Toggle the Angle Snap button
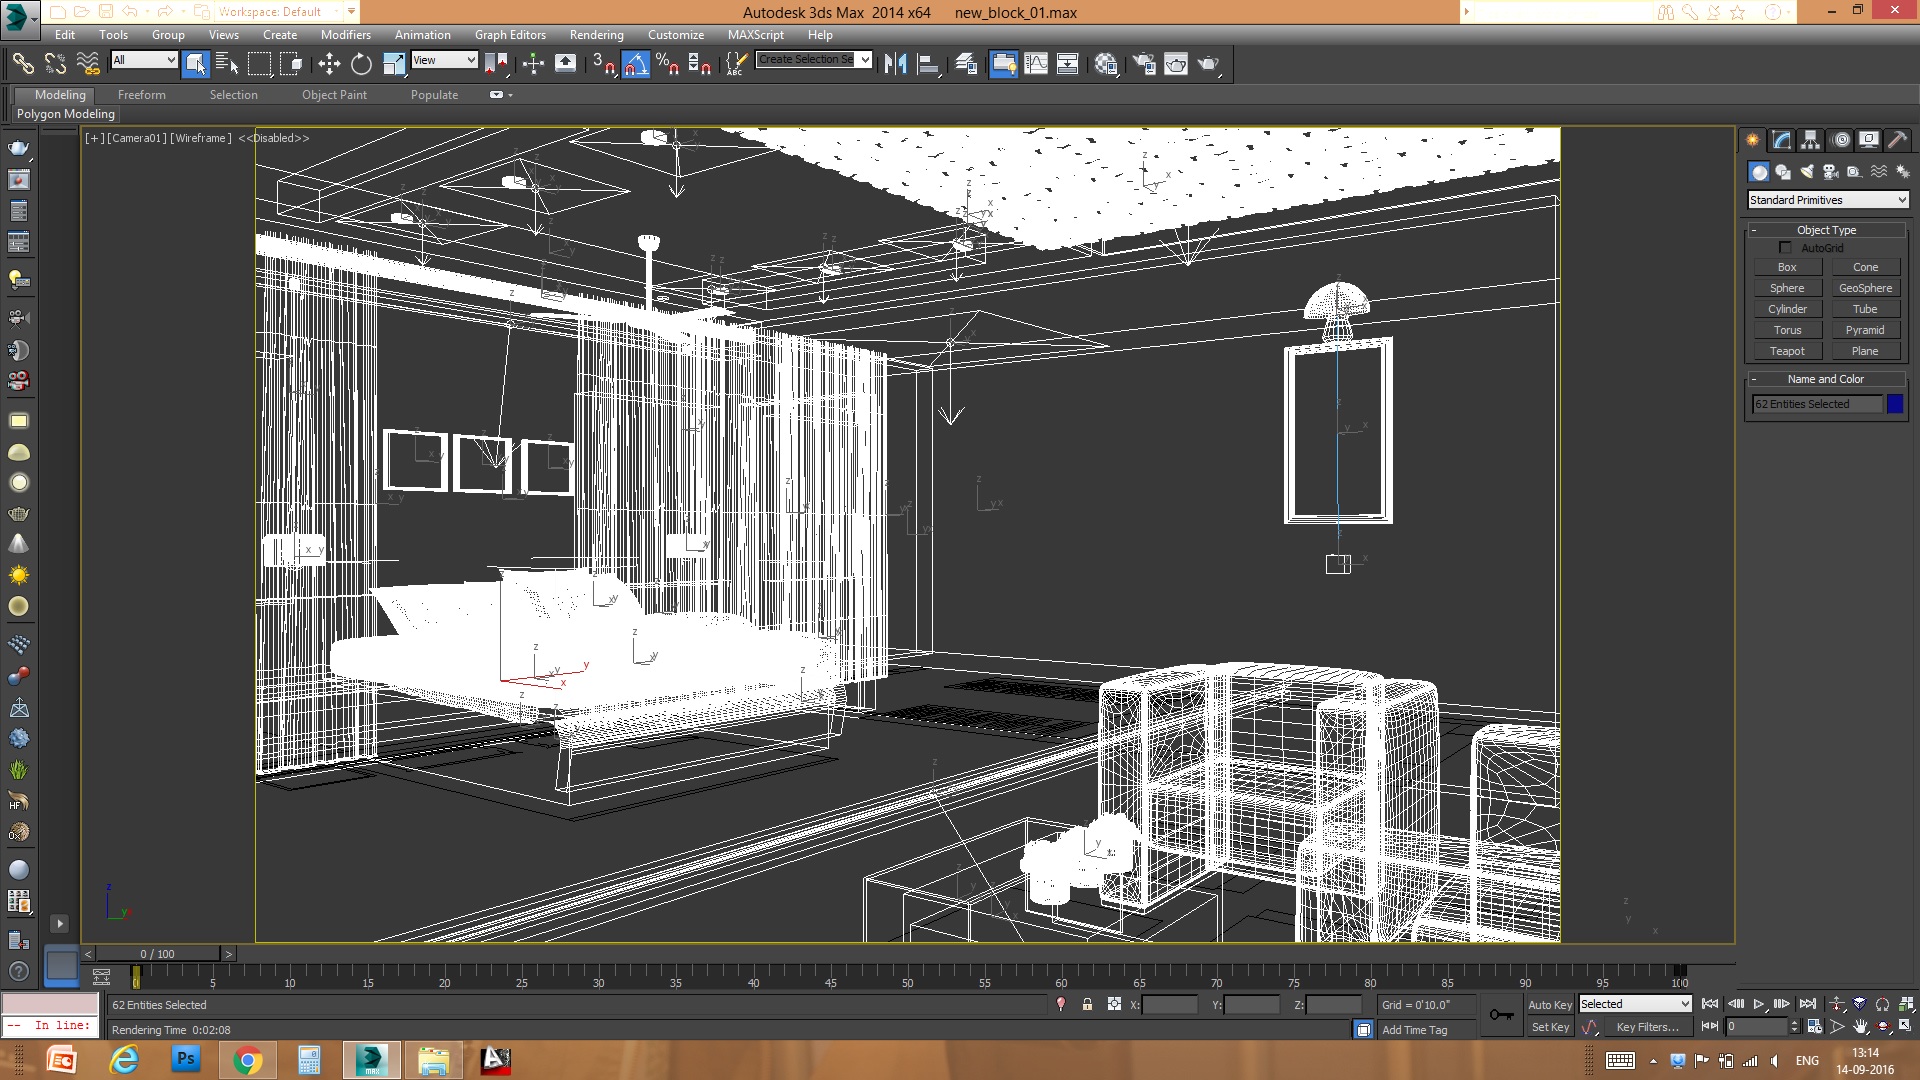The height and width of the screenshot is (1080, 1920). point(635,64)
